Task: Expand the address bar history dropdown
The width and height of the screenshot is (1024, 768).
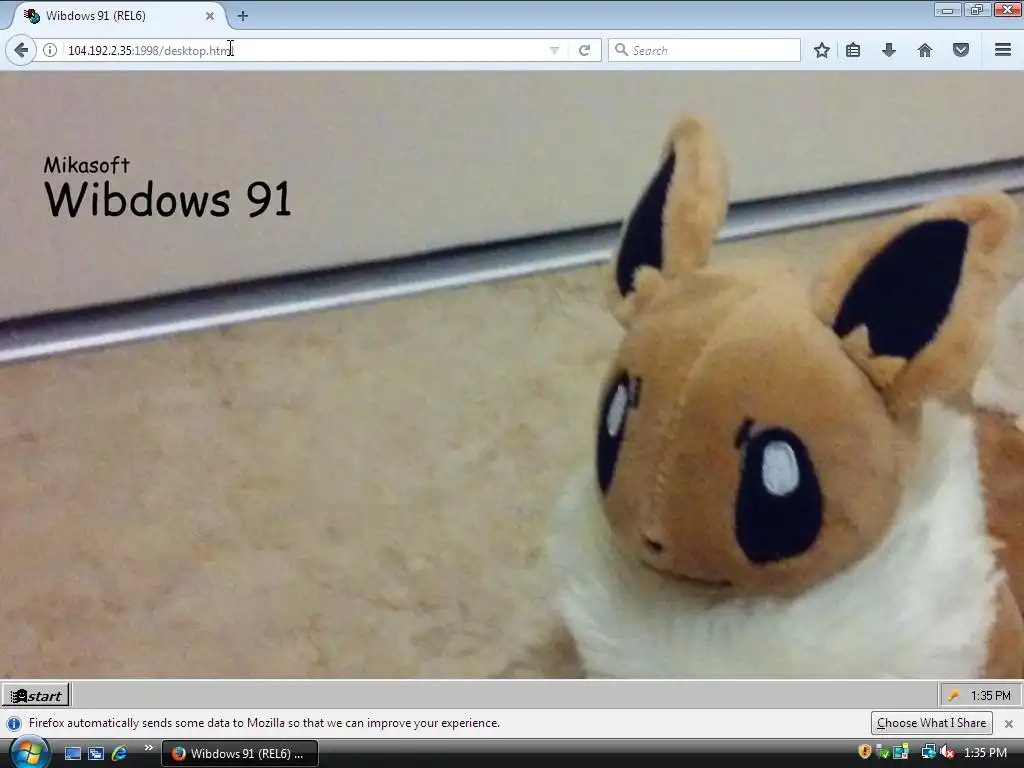Action: [x=554, y=50]
